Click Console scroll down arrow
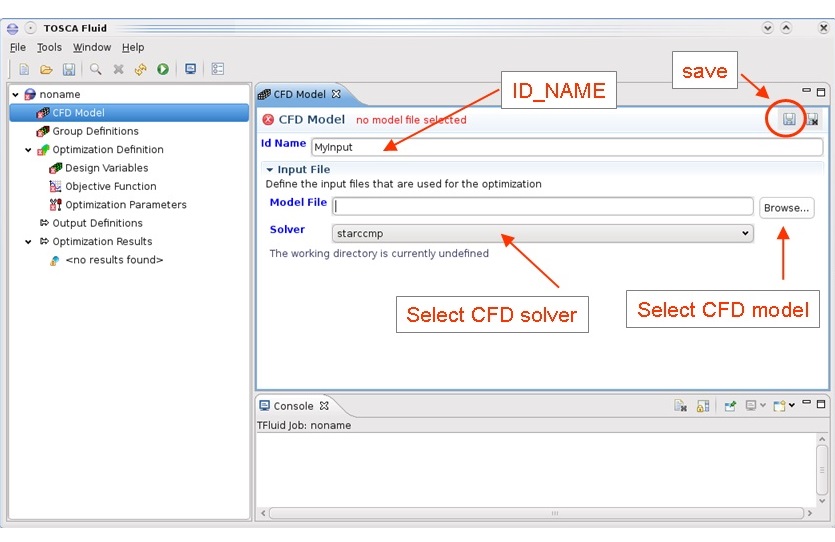The image size is (835, 542). [x=822, y=501]
